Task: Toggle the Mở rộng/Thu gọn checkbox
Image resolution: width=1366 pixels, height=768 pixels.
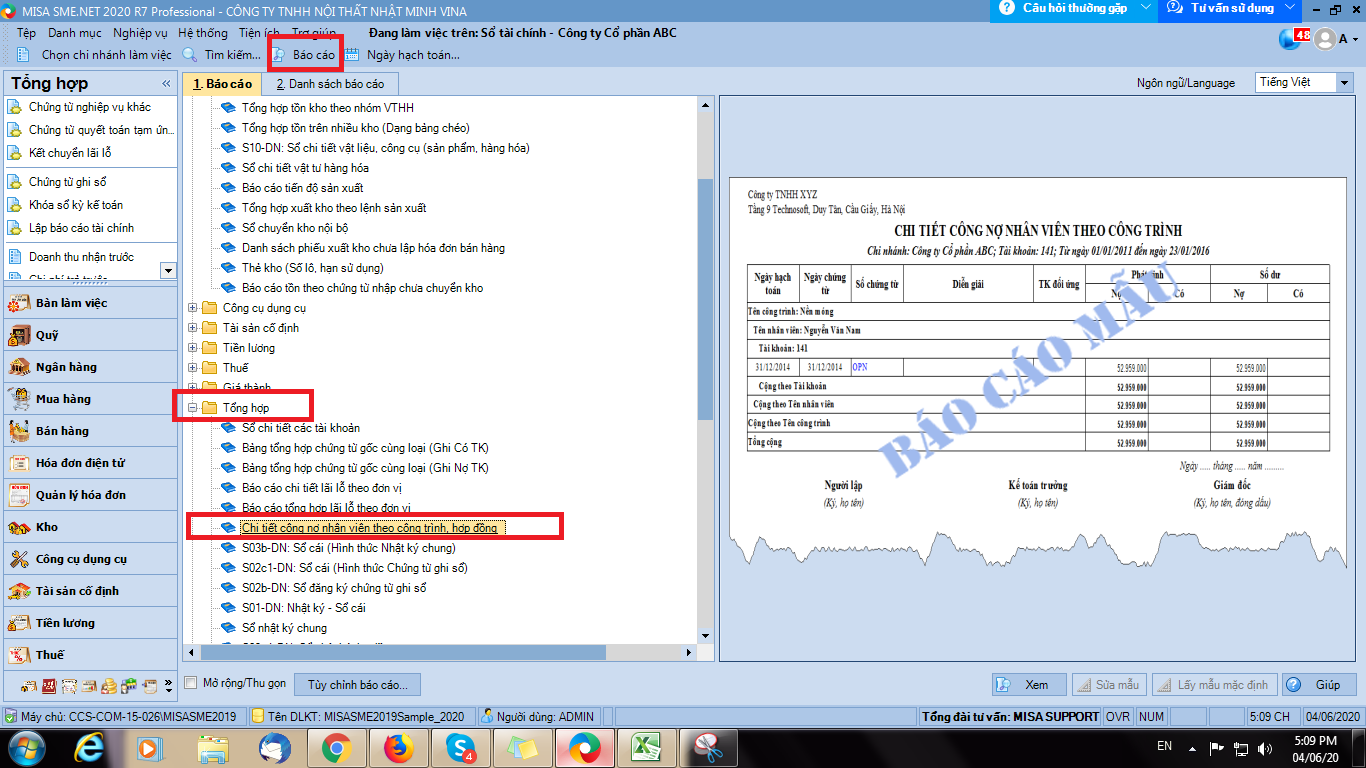Action: (191, 684)
